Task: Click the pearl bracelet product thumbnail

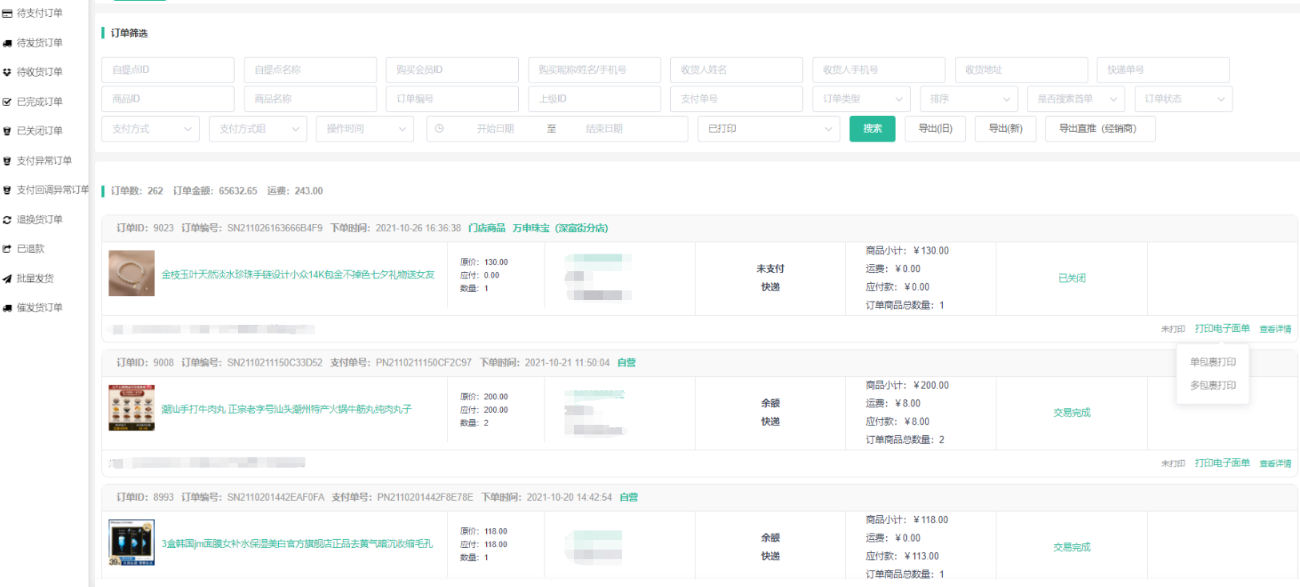Action: click(131, 274)
